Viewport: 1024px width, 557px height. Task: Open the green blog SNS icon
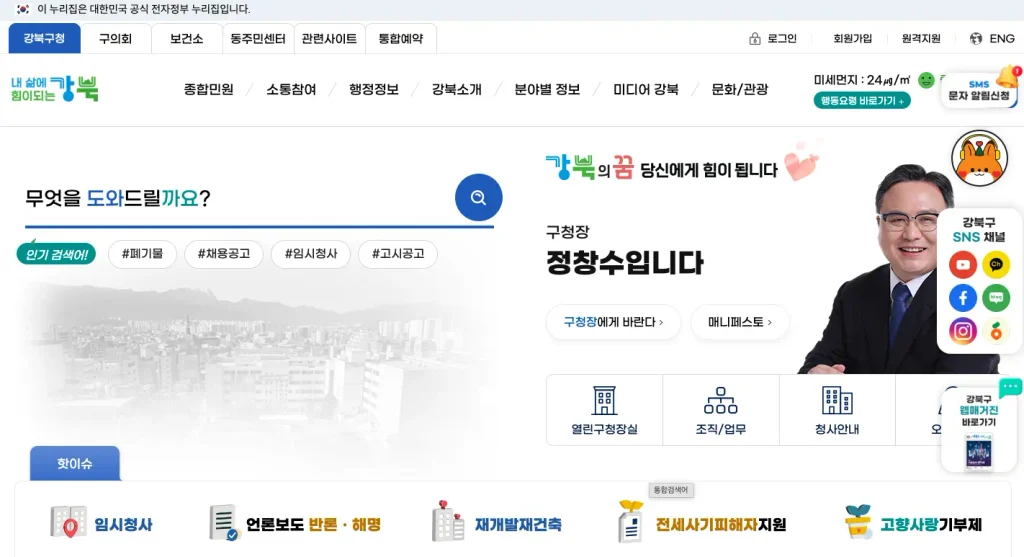pos(996,298)
